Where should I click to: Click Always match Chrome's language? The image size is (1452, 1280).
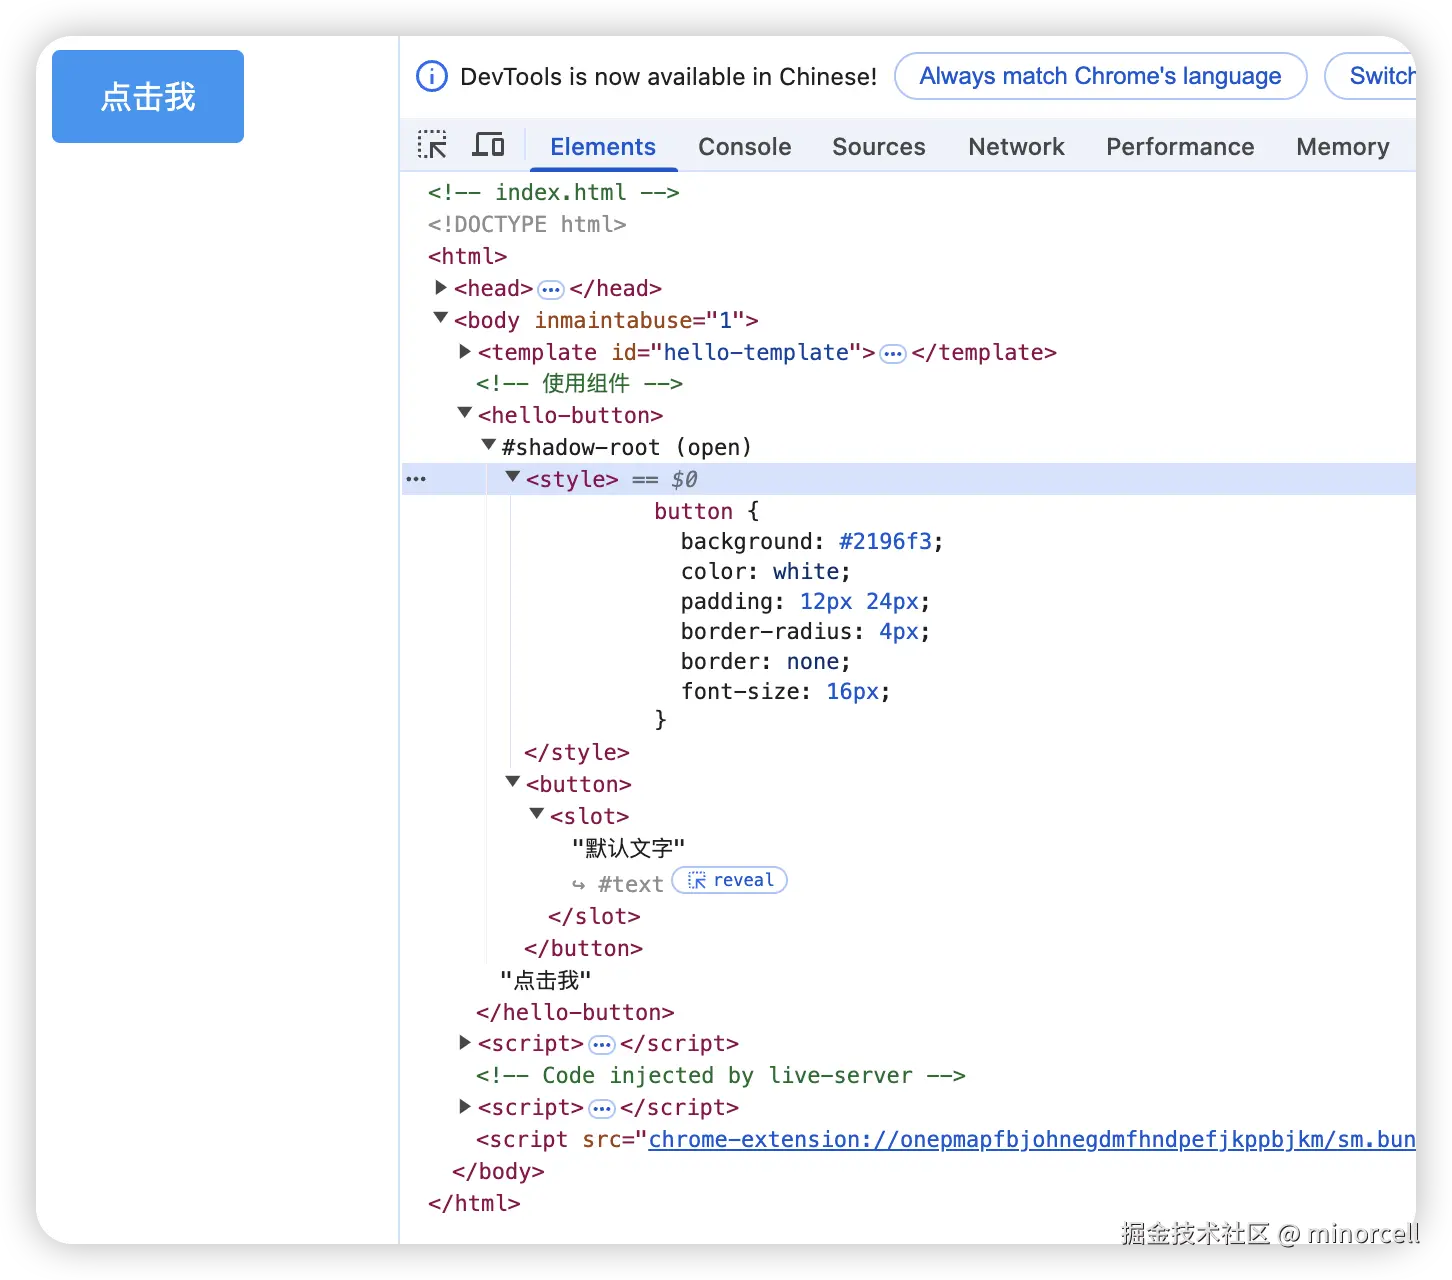tap(1100, 76)
